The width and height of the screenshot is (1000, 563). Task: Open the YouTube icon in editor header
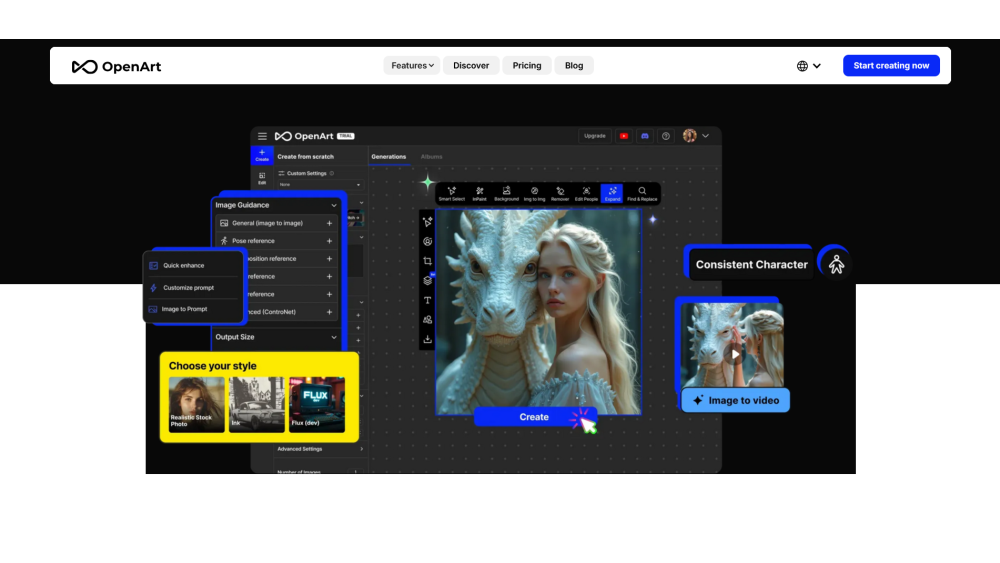[624, 136]
